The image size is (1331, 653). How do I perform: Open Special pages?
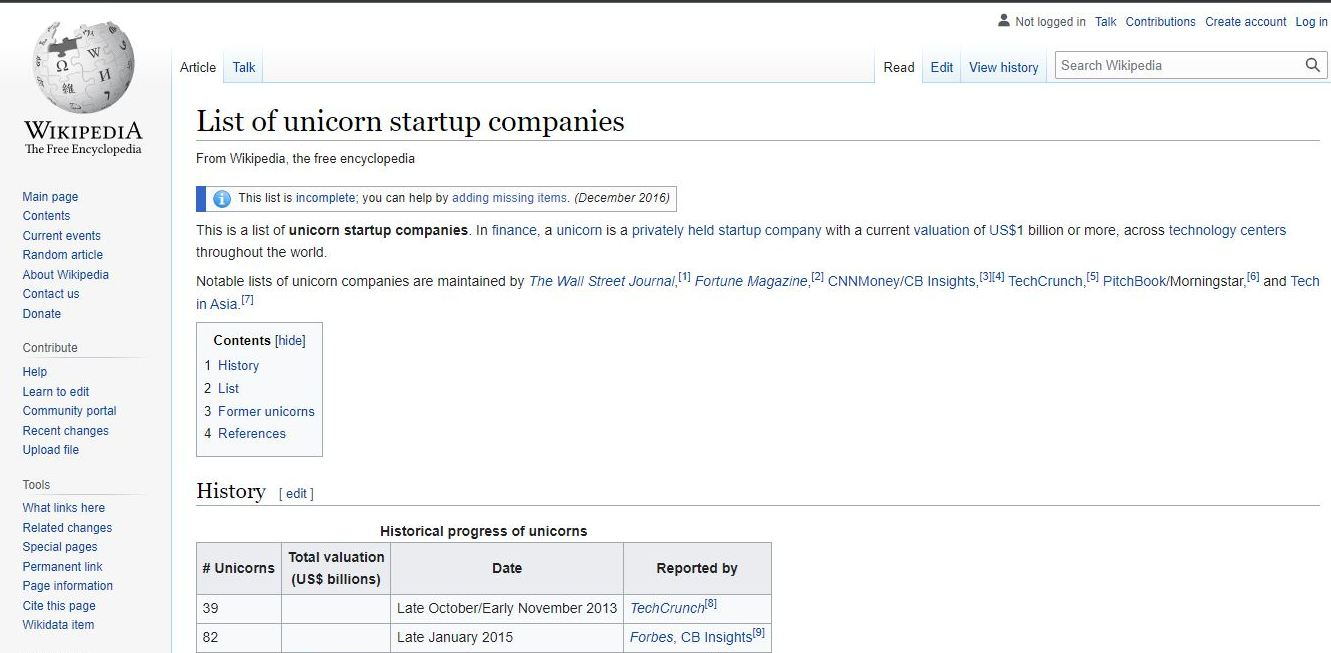pyautogui.click(x=60, y=547)
